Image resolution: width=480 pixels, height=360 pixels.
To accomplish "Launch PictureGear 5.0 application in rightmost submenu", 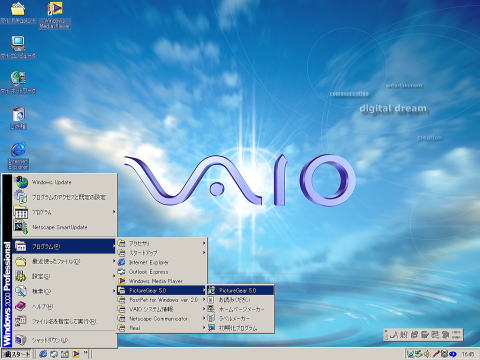I will click(240, 290).
